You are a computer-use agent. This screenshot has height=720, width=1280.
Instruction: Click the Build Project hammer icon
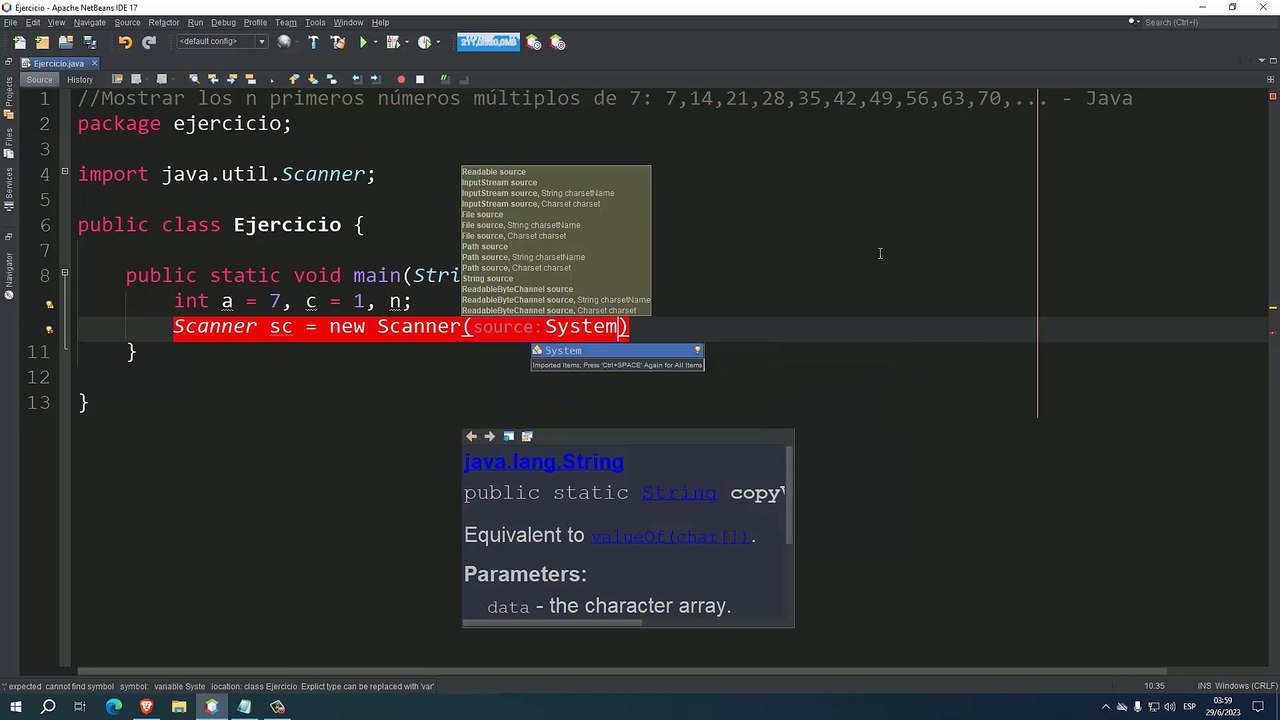pos(313,42)
